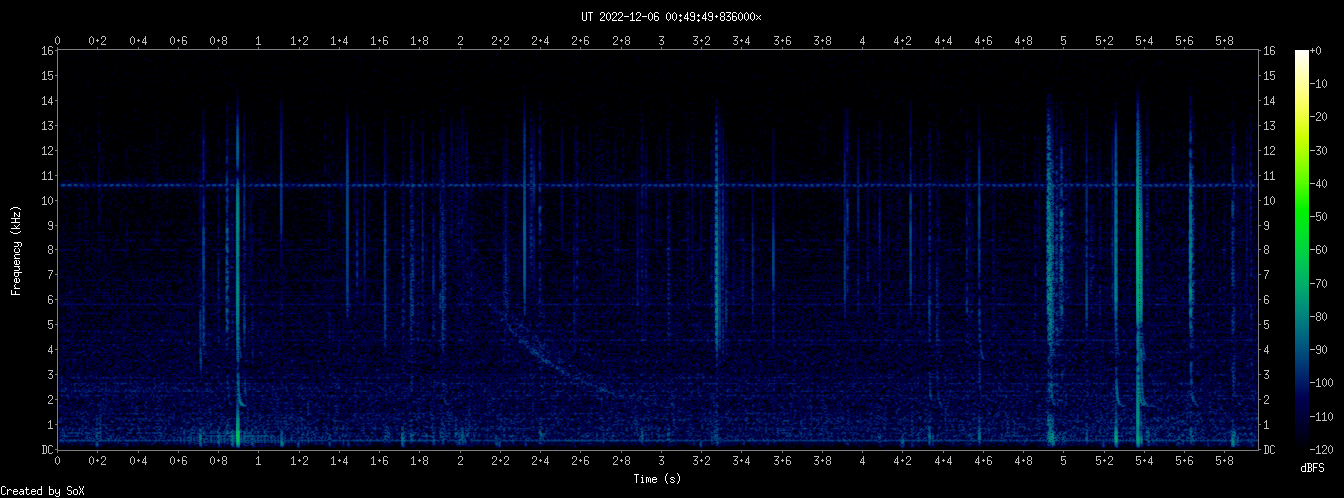This screenshot has height=498, width=1344.
Task: Click "5" on the bottom time axis
Action: pyautogui.click(x=1063, y=461)
